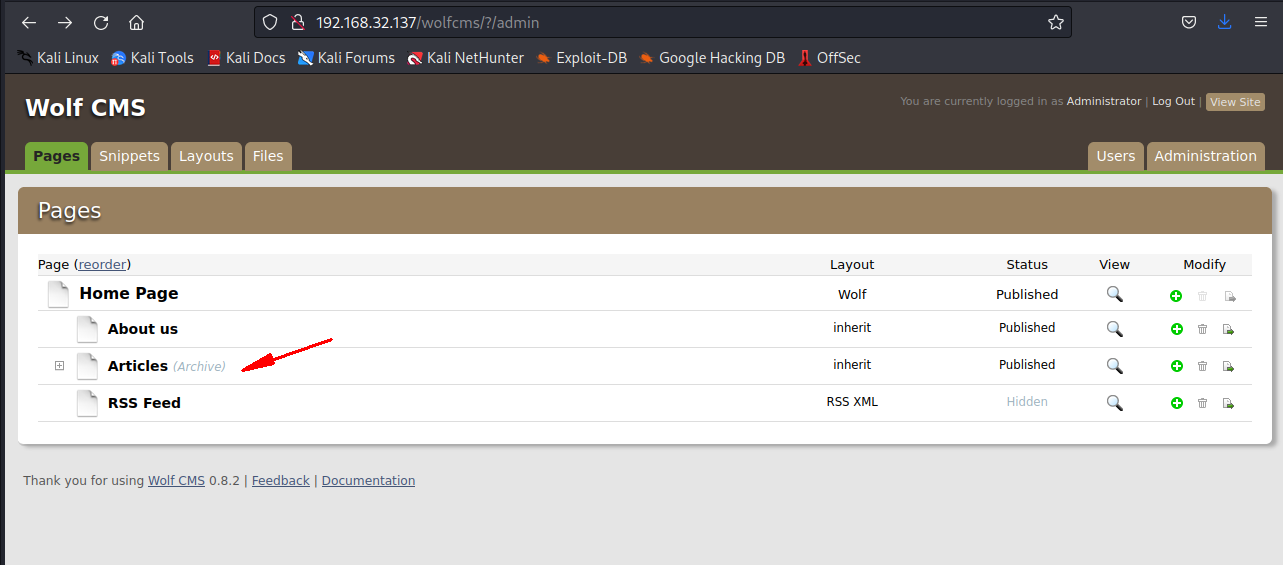Reload the current page
Image resolution: width=1283 pixels, height=565 pixels.
click(x=101, y=22)
